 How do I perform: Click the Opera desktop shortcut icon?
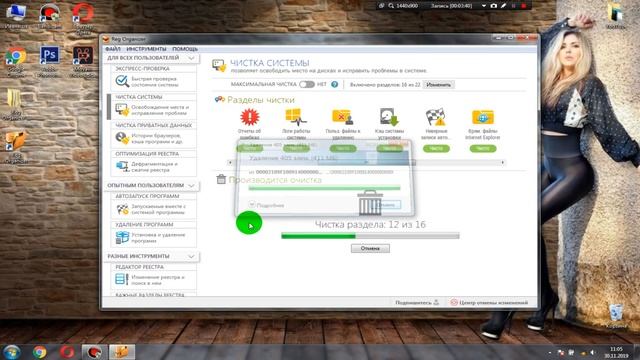pos(83,13)
